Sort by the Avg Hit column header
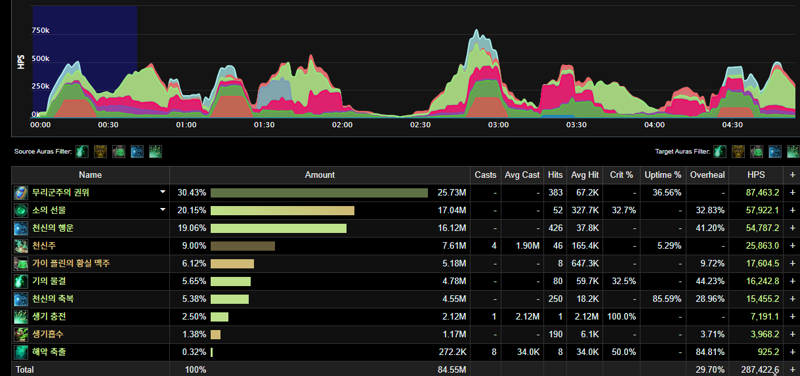 pyautogui.click(x=585, y=175)
